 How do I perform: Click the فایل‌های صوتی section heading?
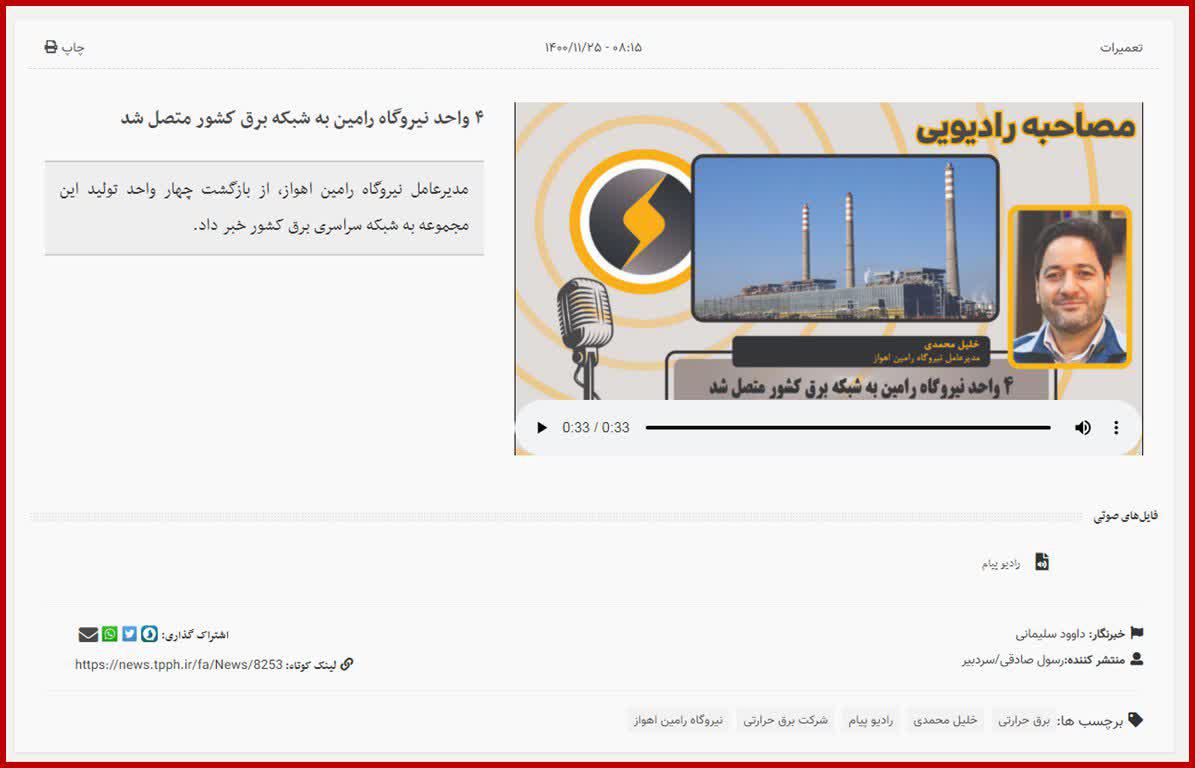pos(1126,516)
